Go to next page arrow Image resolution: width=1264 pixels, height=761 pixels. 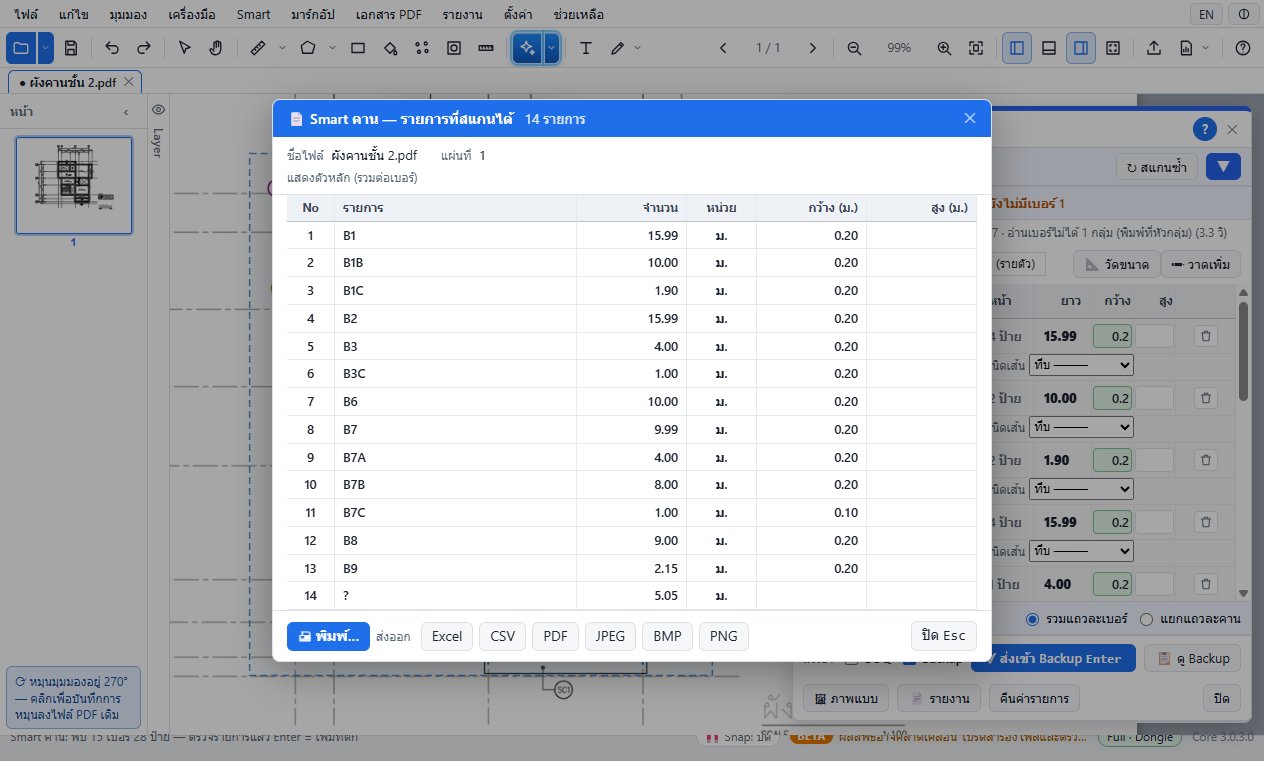click(x=813, y=48)
